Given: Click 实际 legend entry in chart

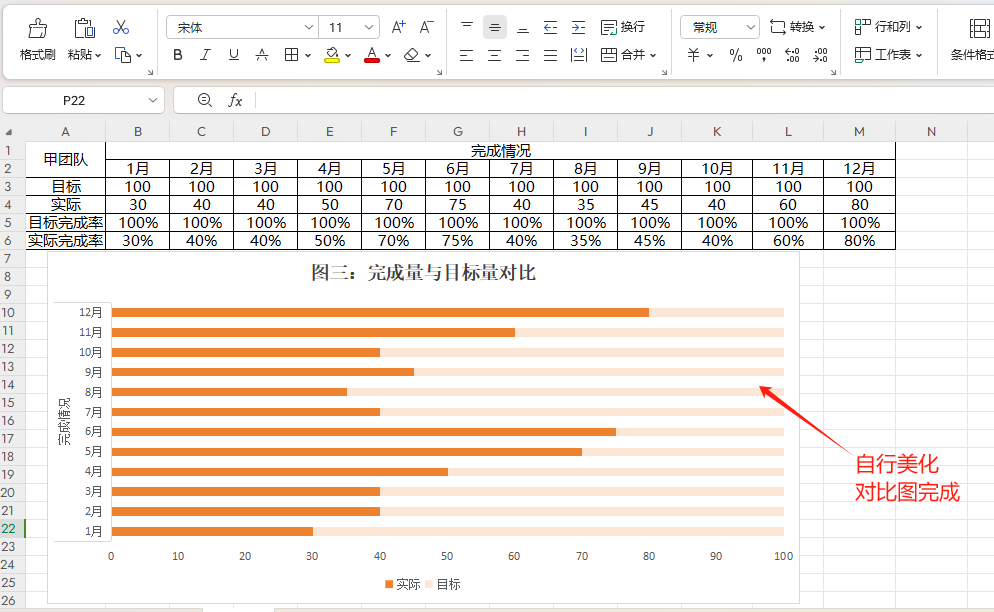Looking at the screenshot, I should coord(403,584).
